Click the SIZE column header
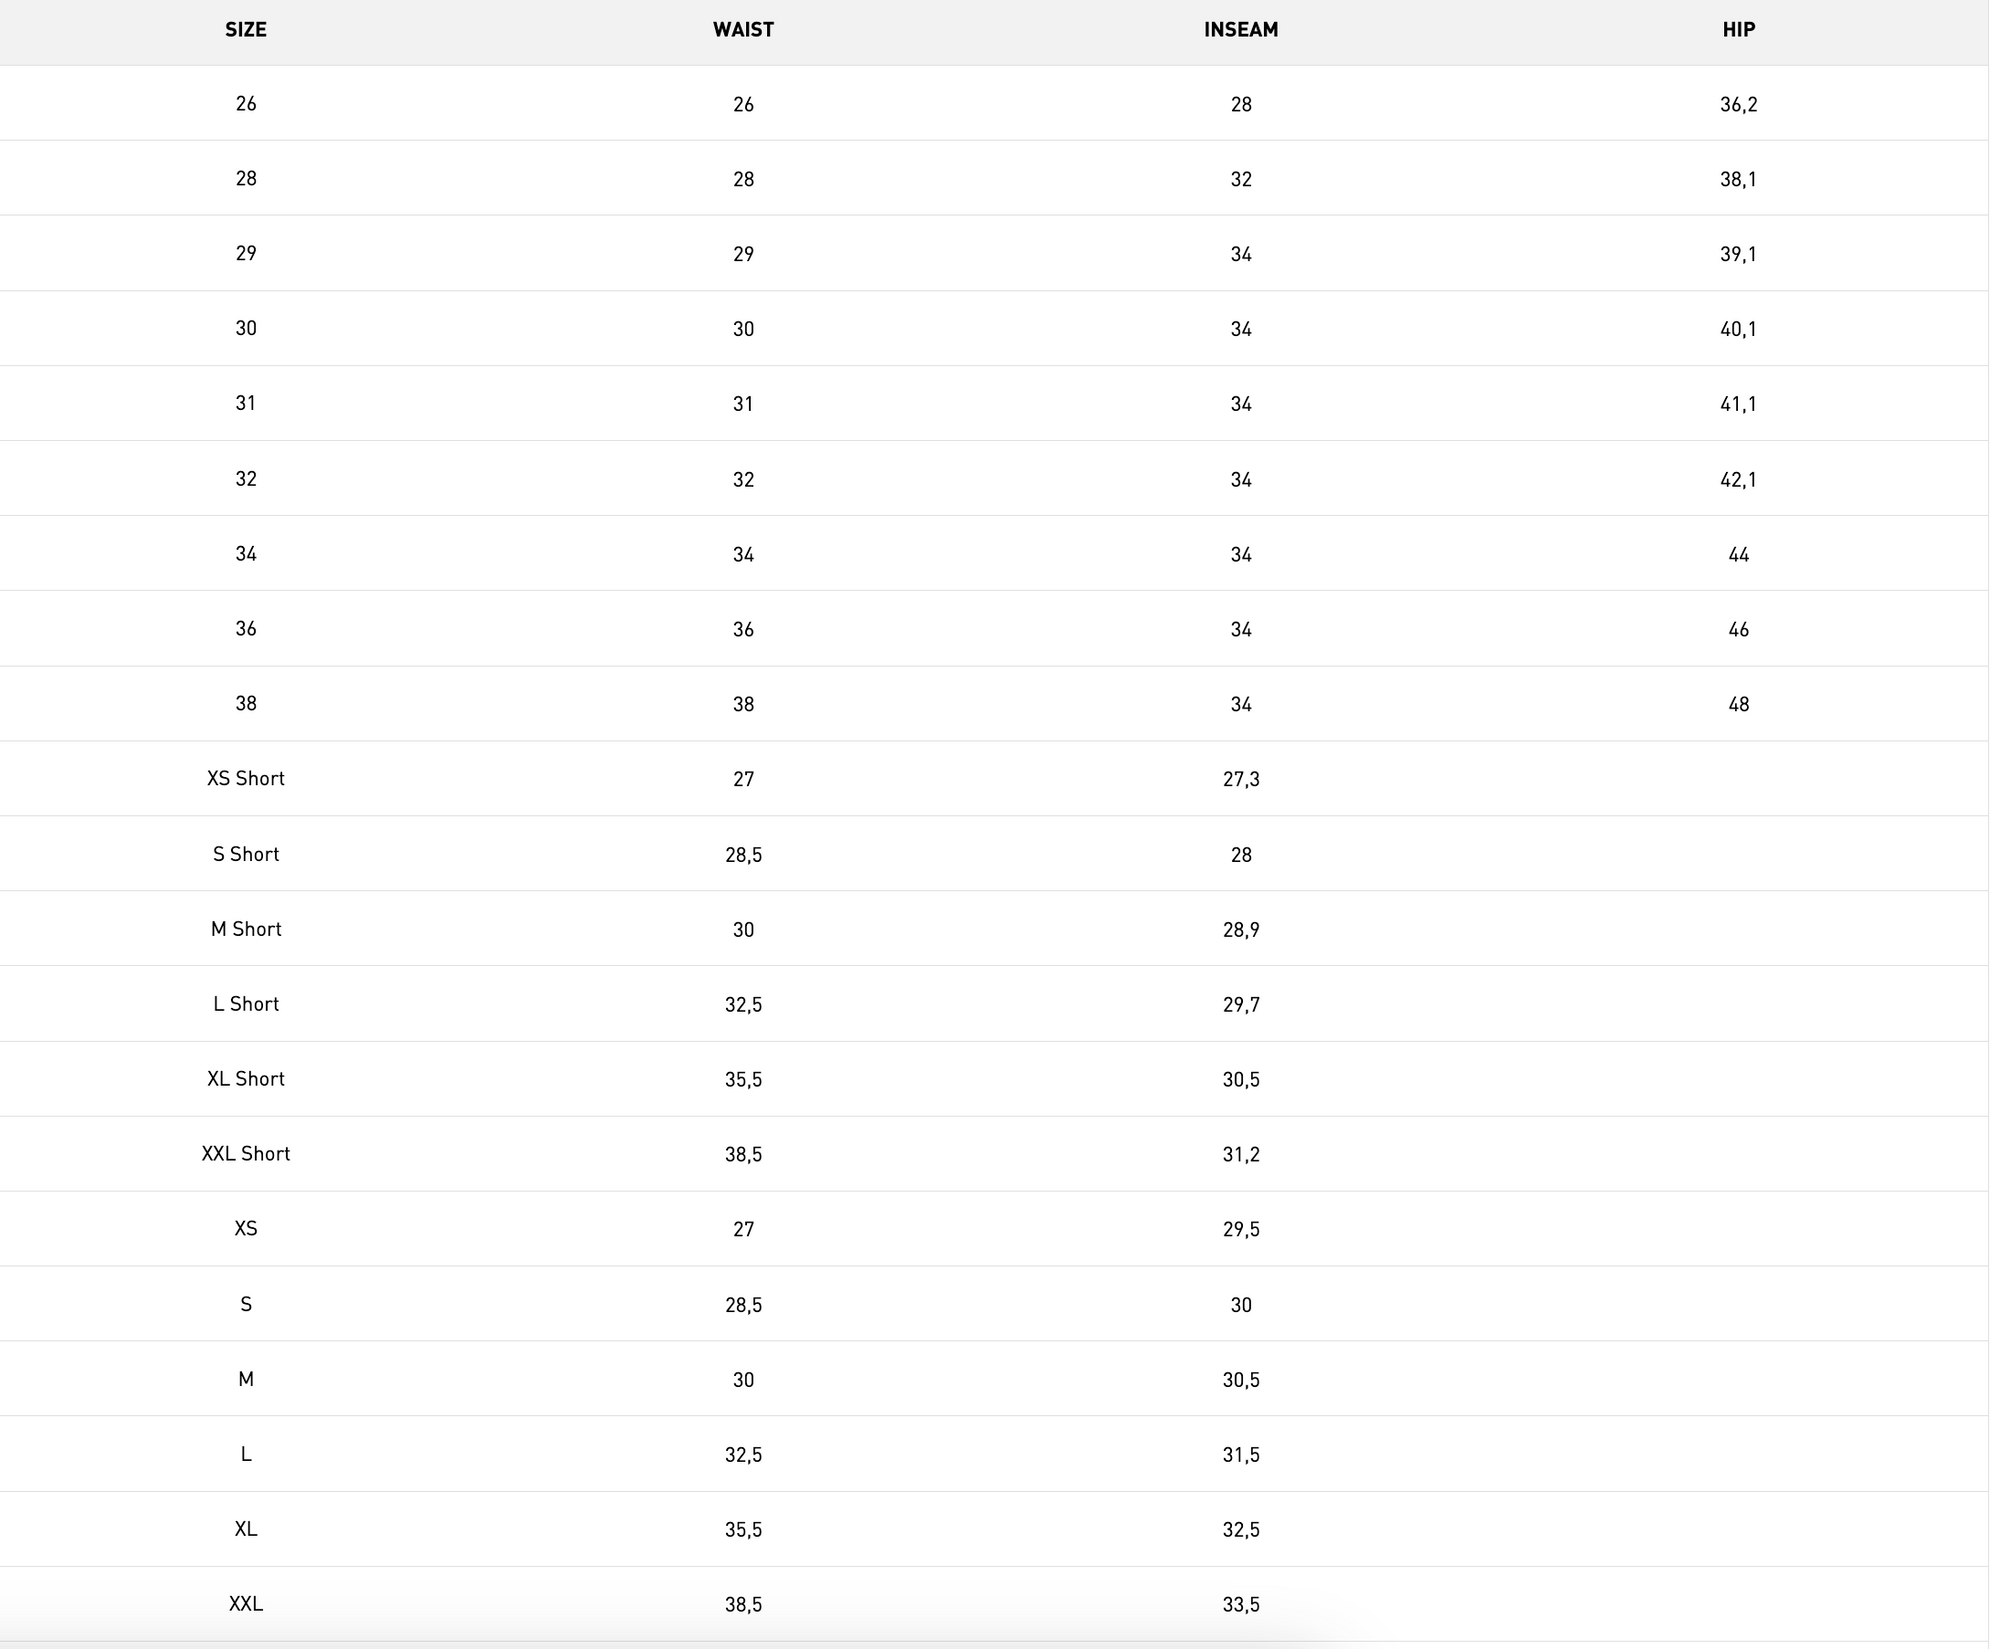Screen dimensions: 2000x1649 tap(246, 30)
